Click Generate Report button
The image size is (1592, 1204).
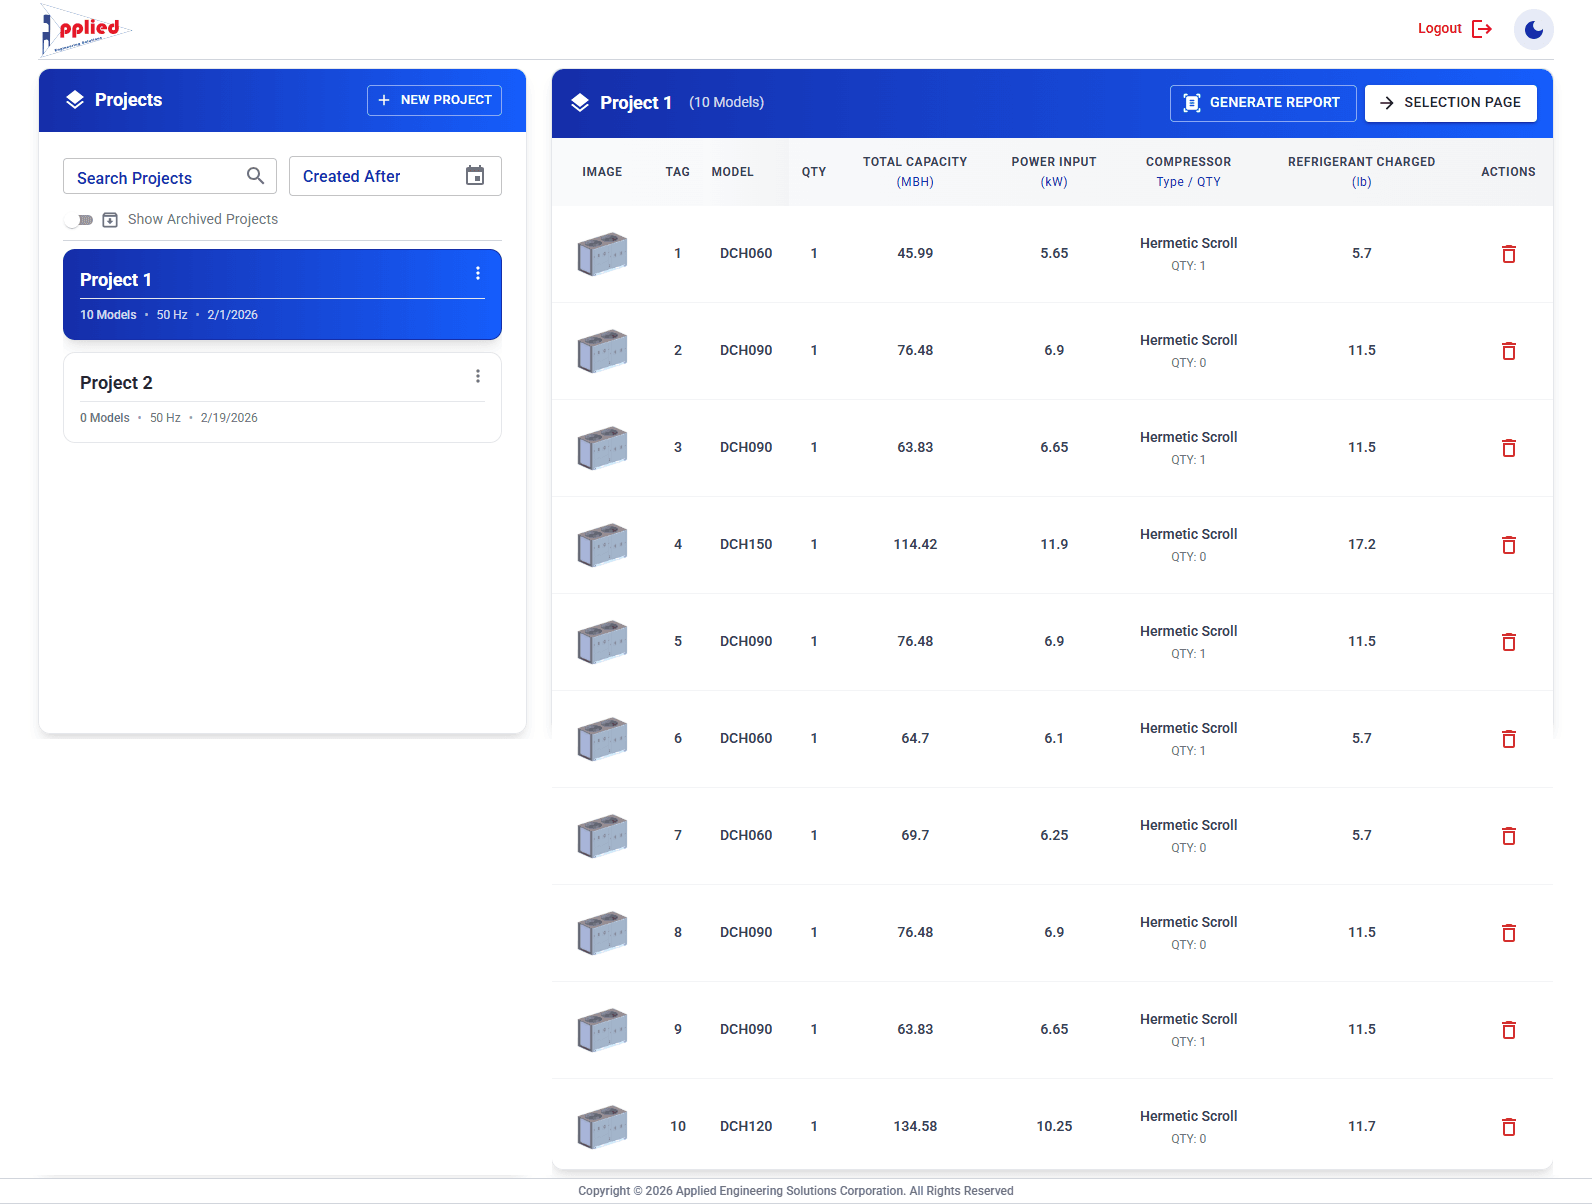click(x=1263, y=103)
